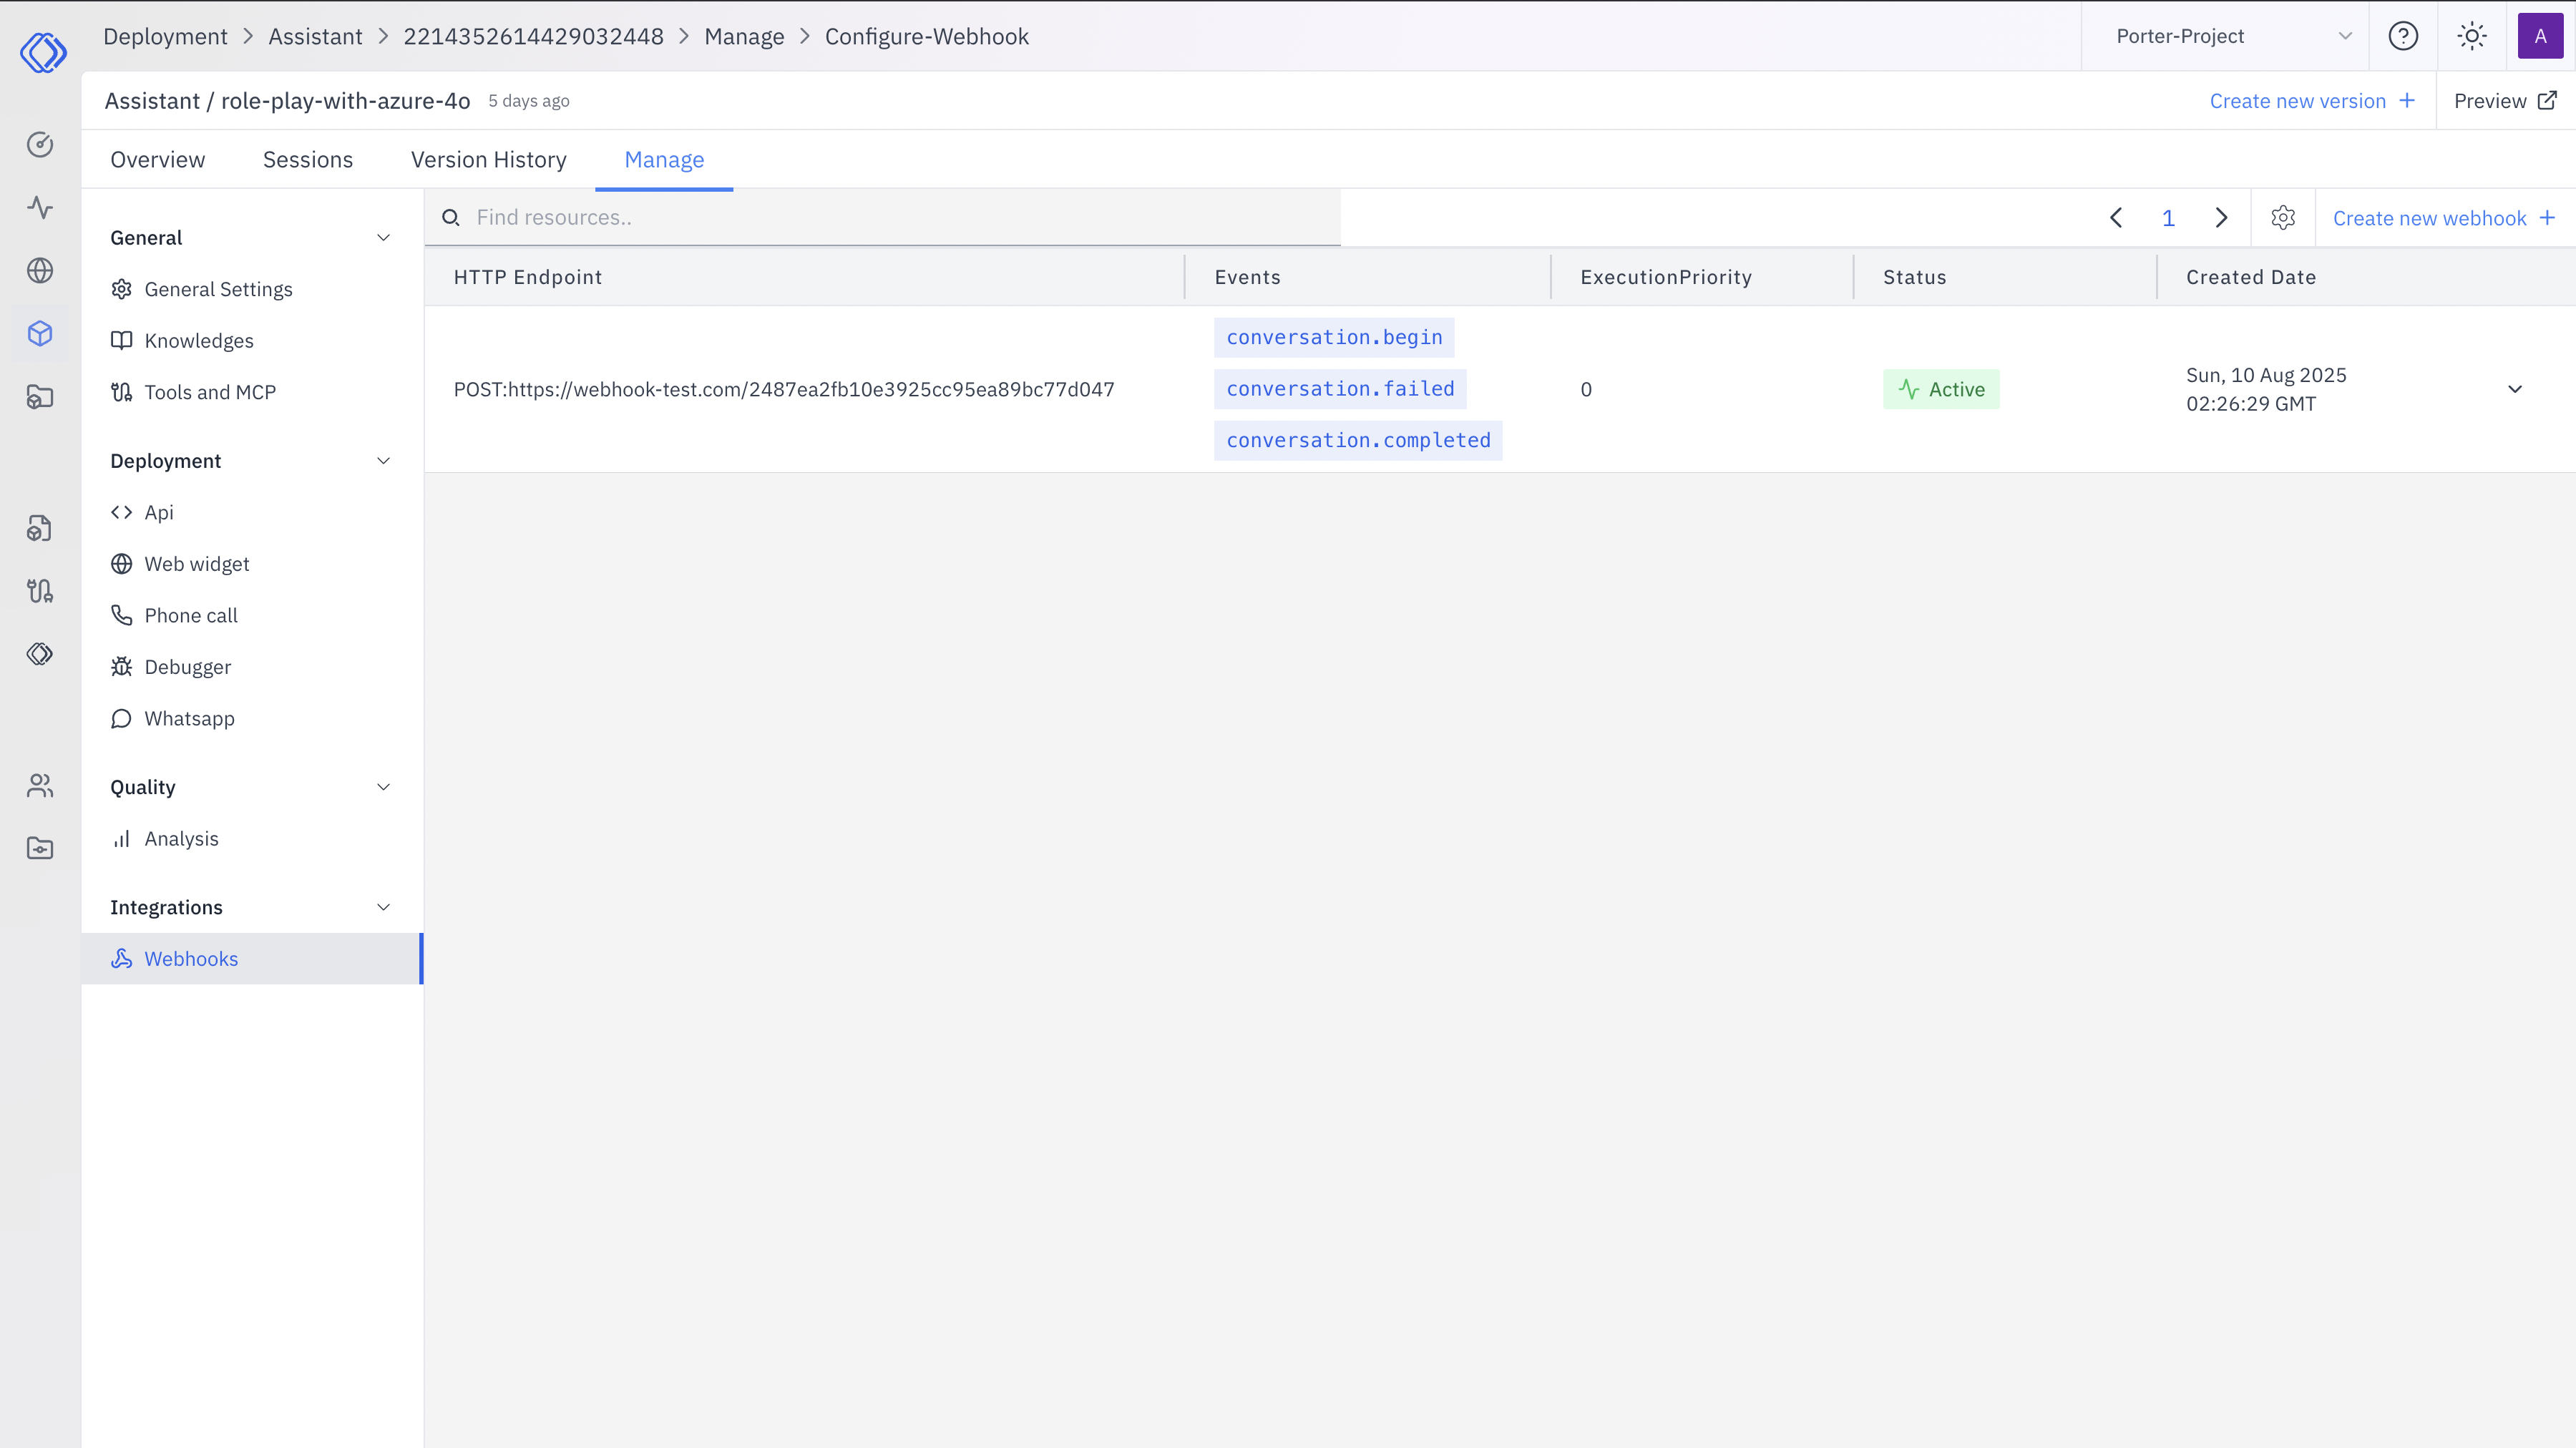Expand the webhook row details chevron
2576x1448 pixels.
click(2515, 389)
